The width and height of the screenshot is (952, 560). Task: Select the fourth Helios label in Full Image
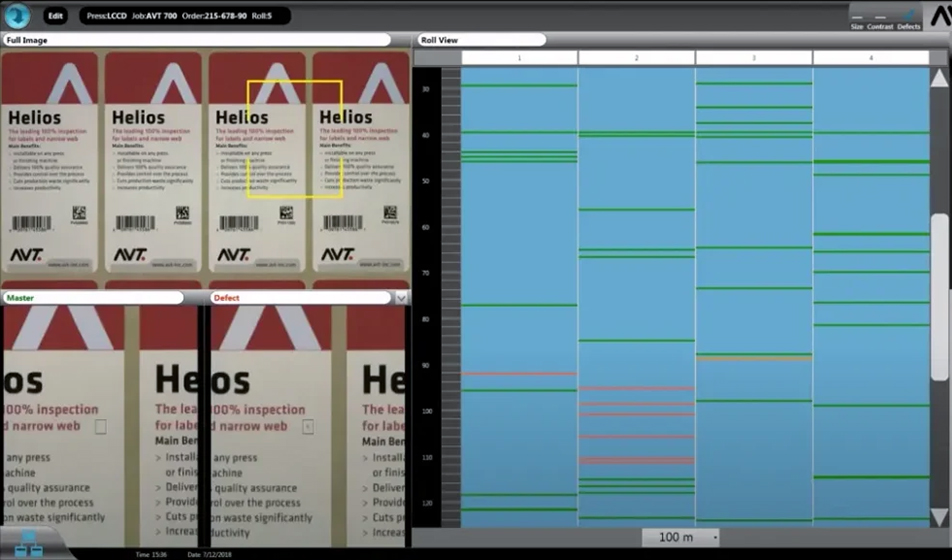point(361,162)
